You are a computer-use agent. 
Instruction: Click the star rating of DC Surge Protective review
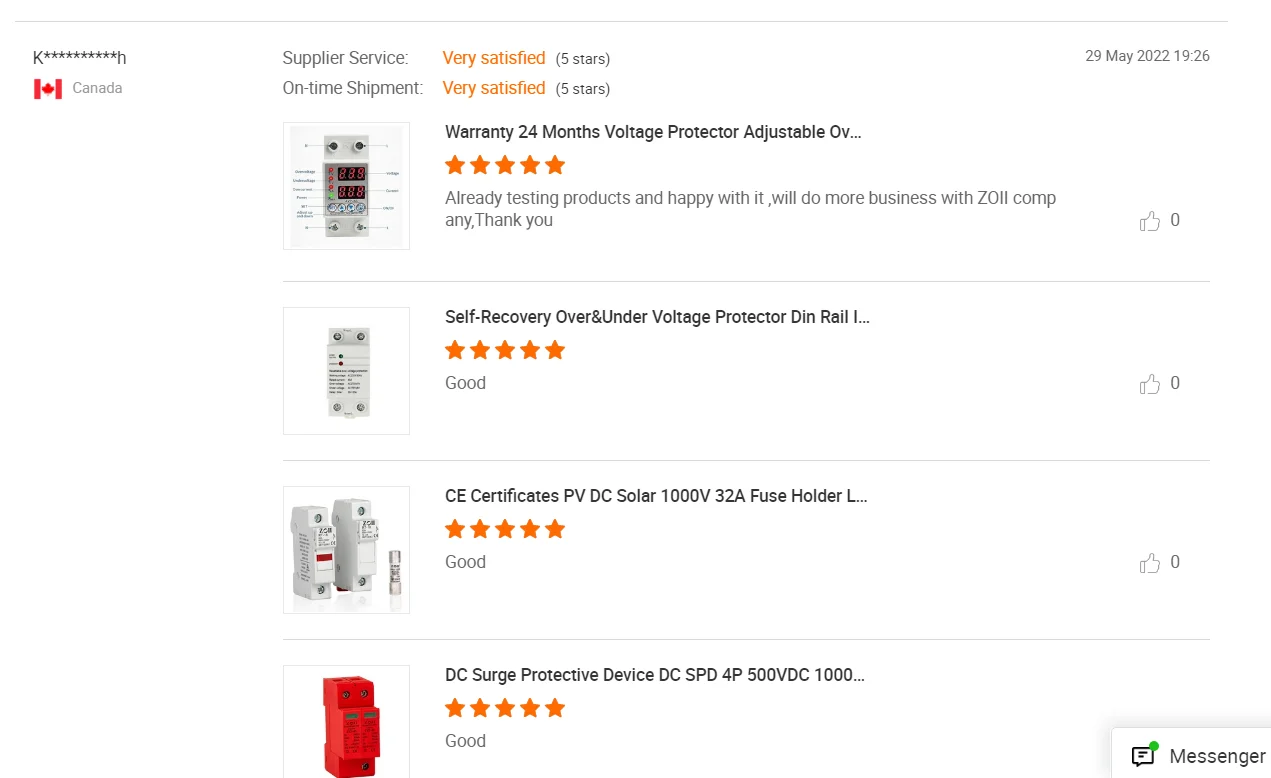point(505,708)
